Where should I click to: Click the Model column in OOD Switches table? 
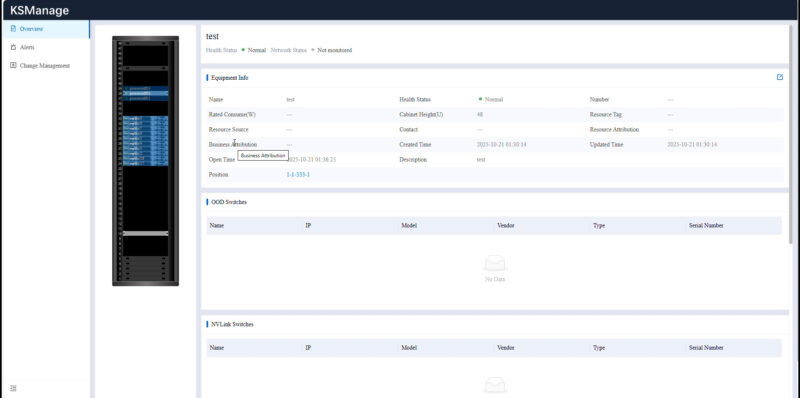(x=409, y=226)
